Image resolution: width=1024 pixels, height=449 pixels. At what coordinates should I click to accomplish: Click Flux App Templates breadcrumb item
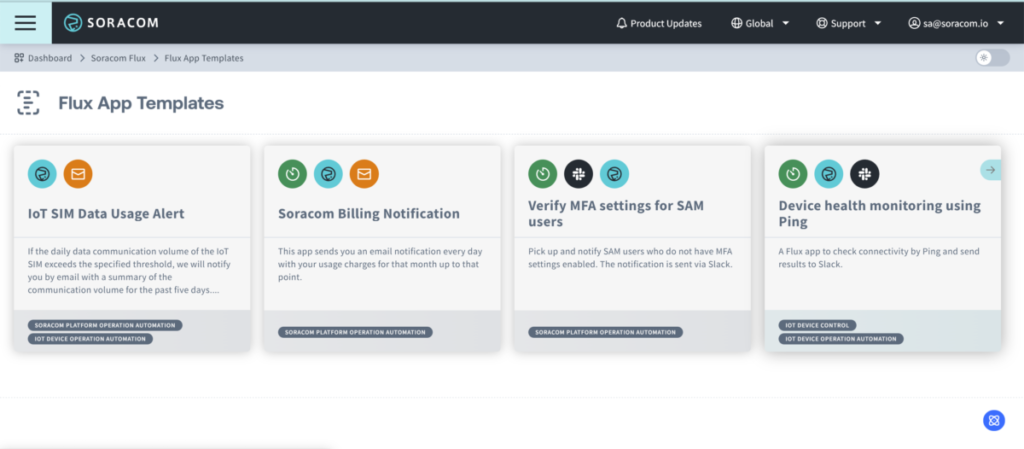pos(204,58)
